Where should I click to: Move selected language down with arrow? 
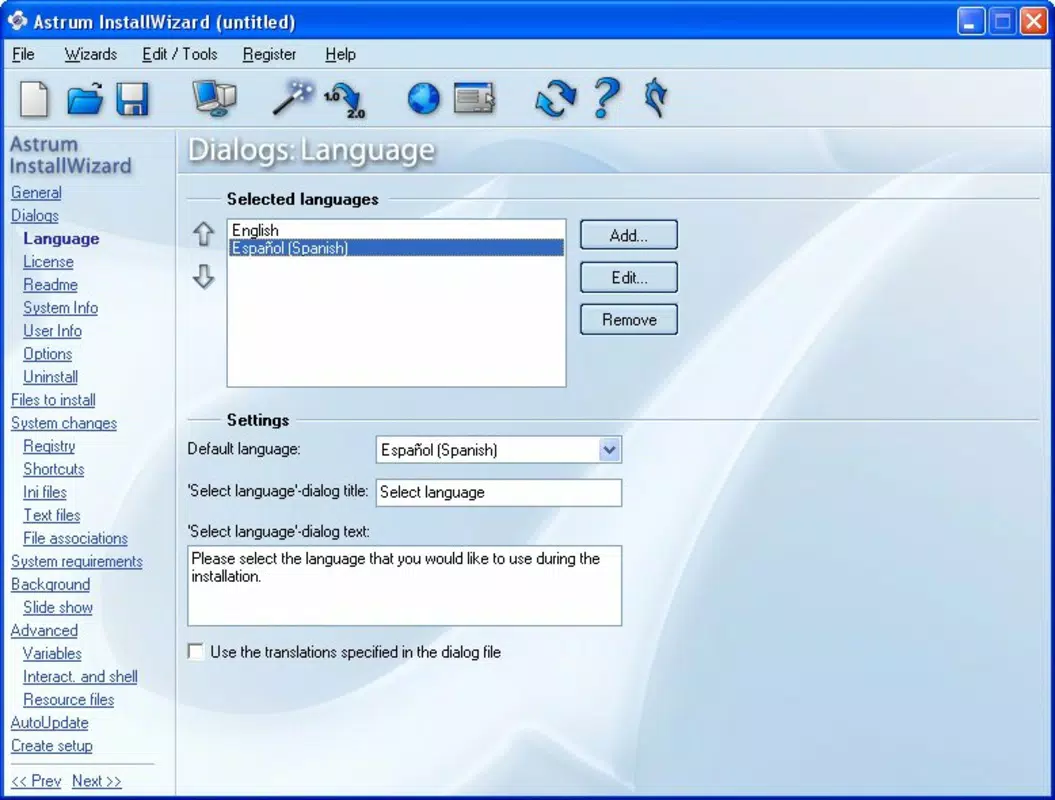pos(203,276)
